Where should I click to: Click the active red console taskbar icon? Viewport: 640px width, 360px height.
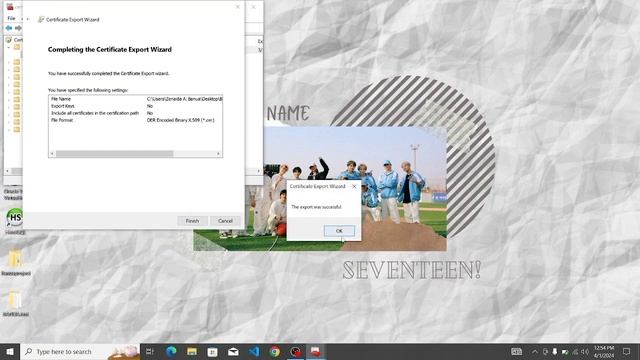[x=316, y=351]
